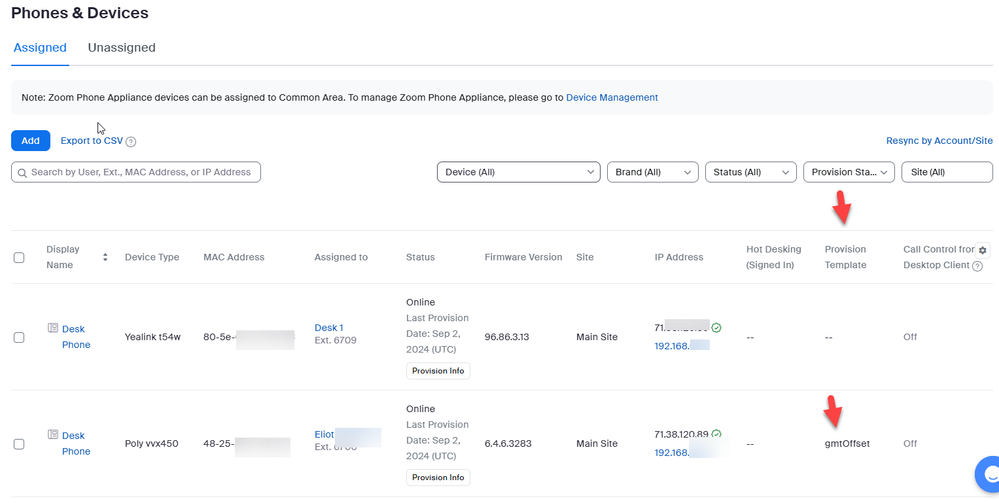999x503 pixels.
Task: Click the Export to CSV help icon
Action: (131, 142)
